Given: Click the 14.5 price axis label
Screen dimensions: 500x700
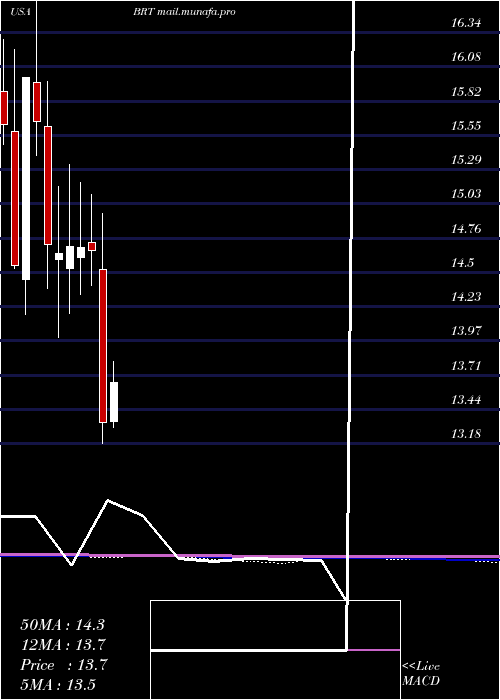Looking at the screenshot, I should pyautogui.click(x=462, y=263).
